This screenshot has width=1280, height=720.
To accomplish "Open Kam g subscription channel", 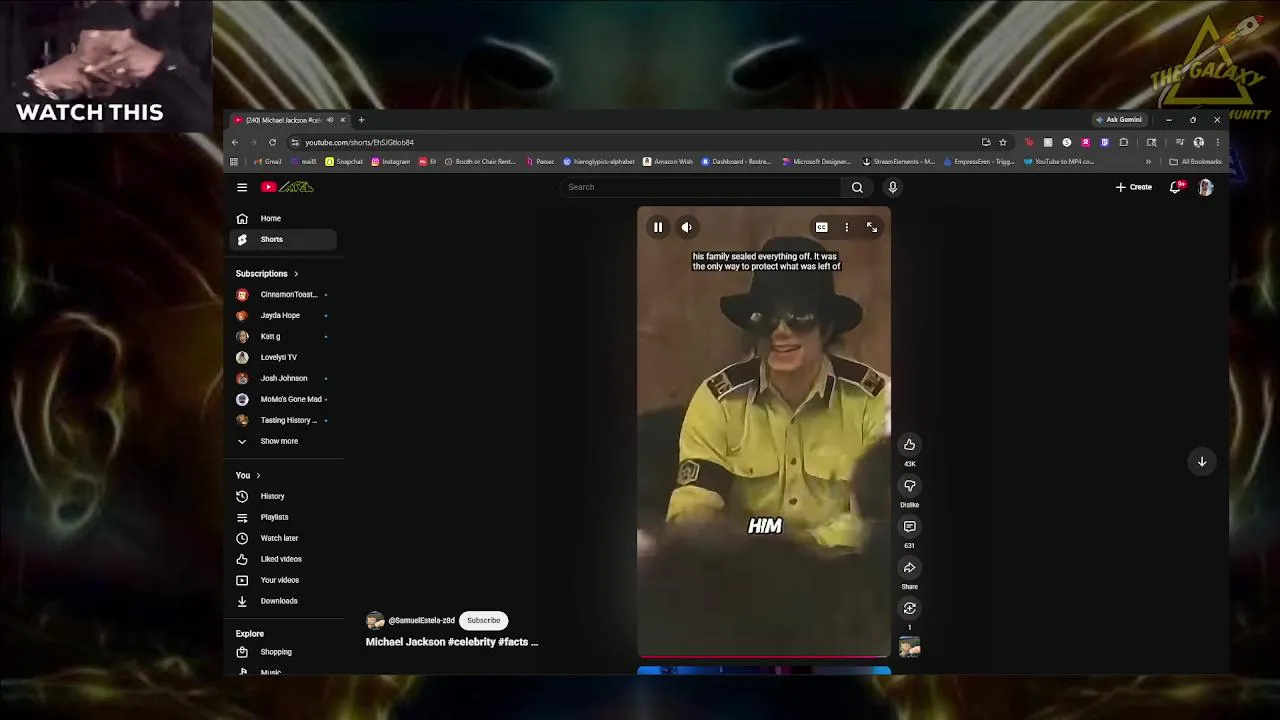I will point(283,336).
